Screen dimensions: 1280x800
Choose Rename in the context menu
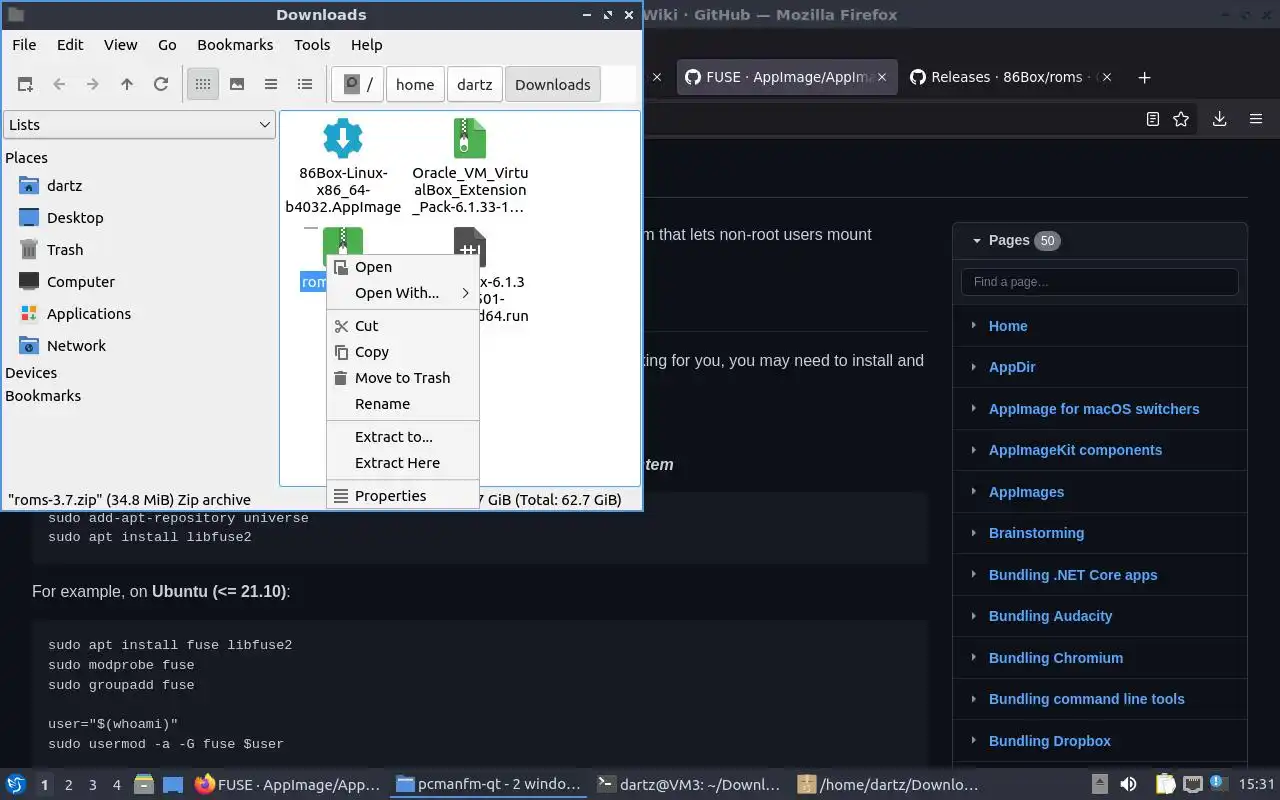point(403,404)
